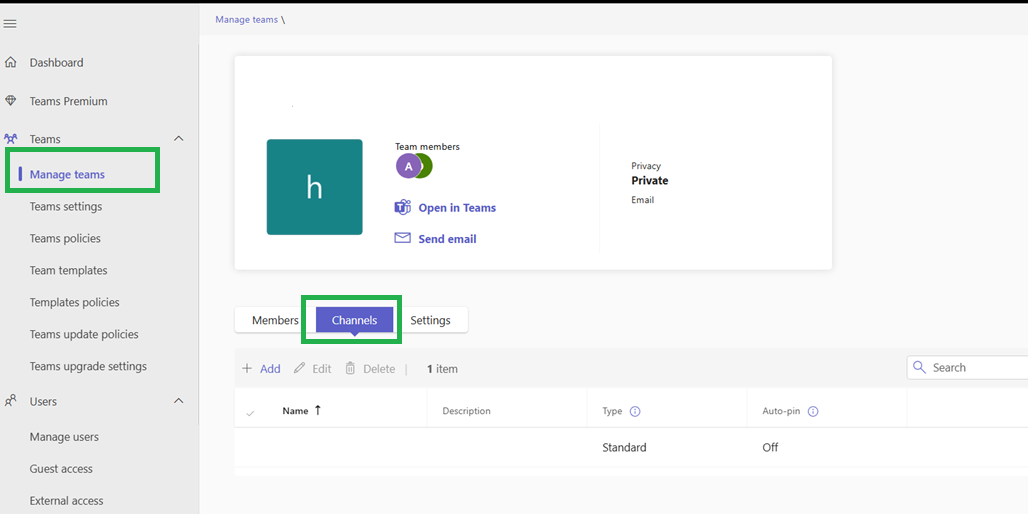Click the Edit button label

tap(321, 369)
